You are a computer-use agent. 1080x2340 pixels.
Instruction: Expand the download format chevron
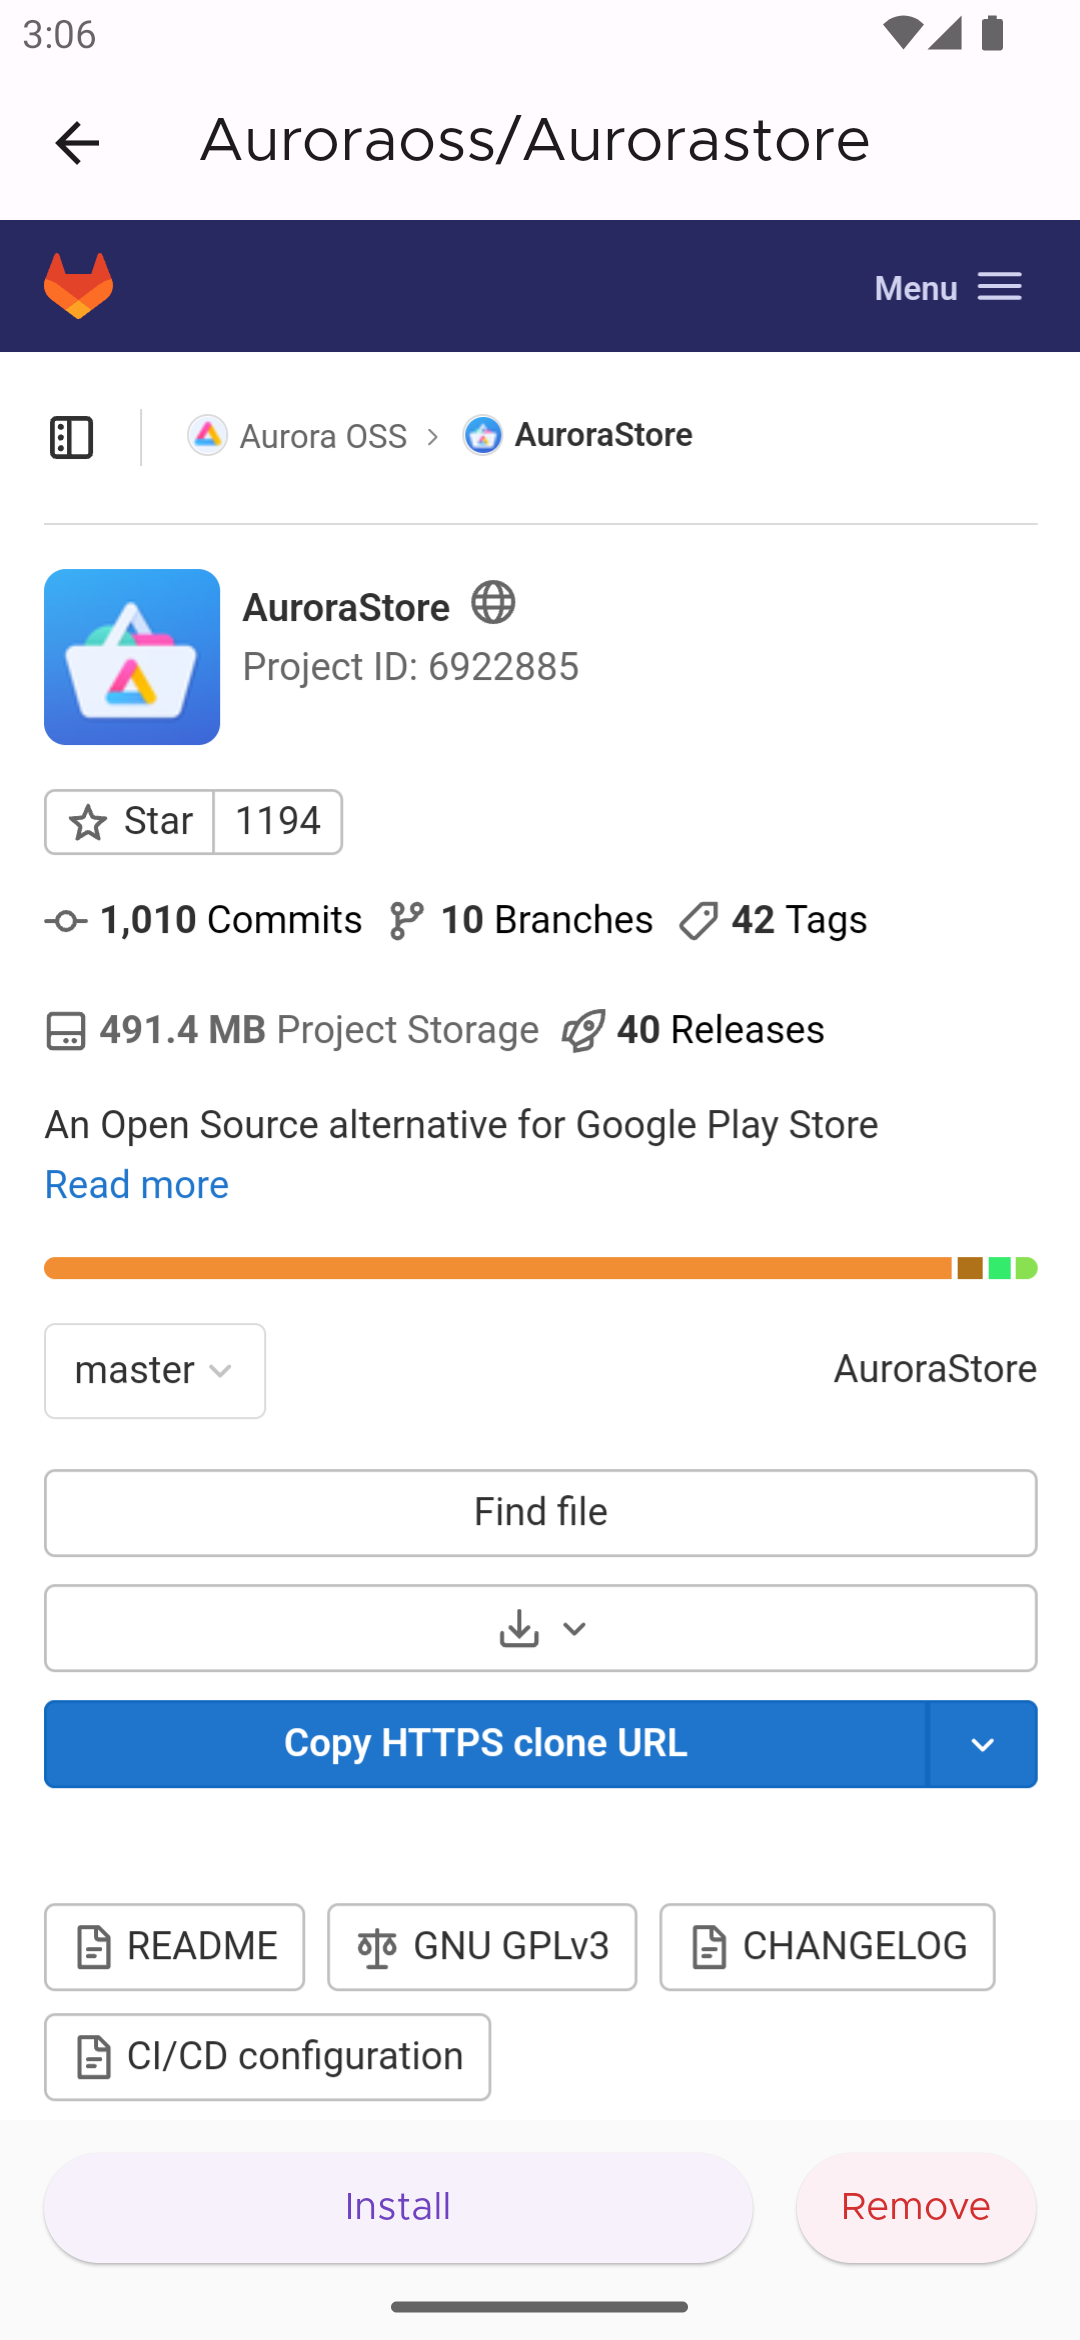pos(573,1629)
